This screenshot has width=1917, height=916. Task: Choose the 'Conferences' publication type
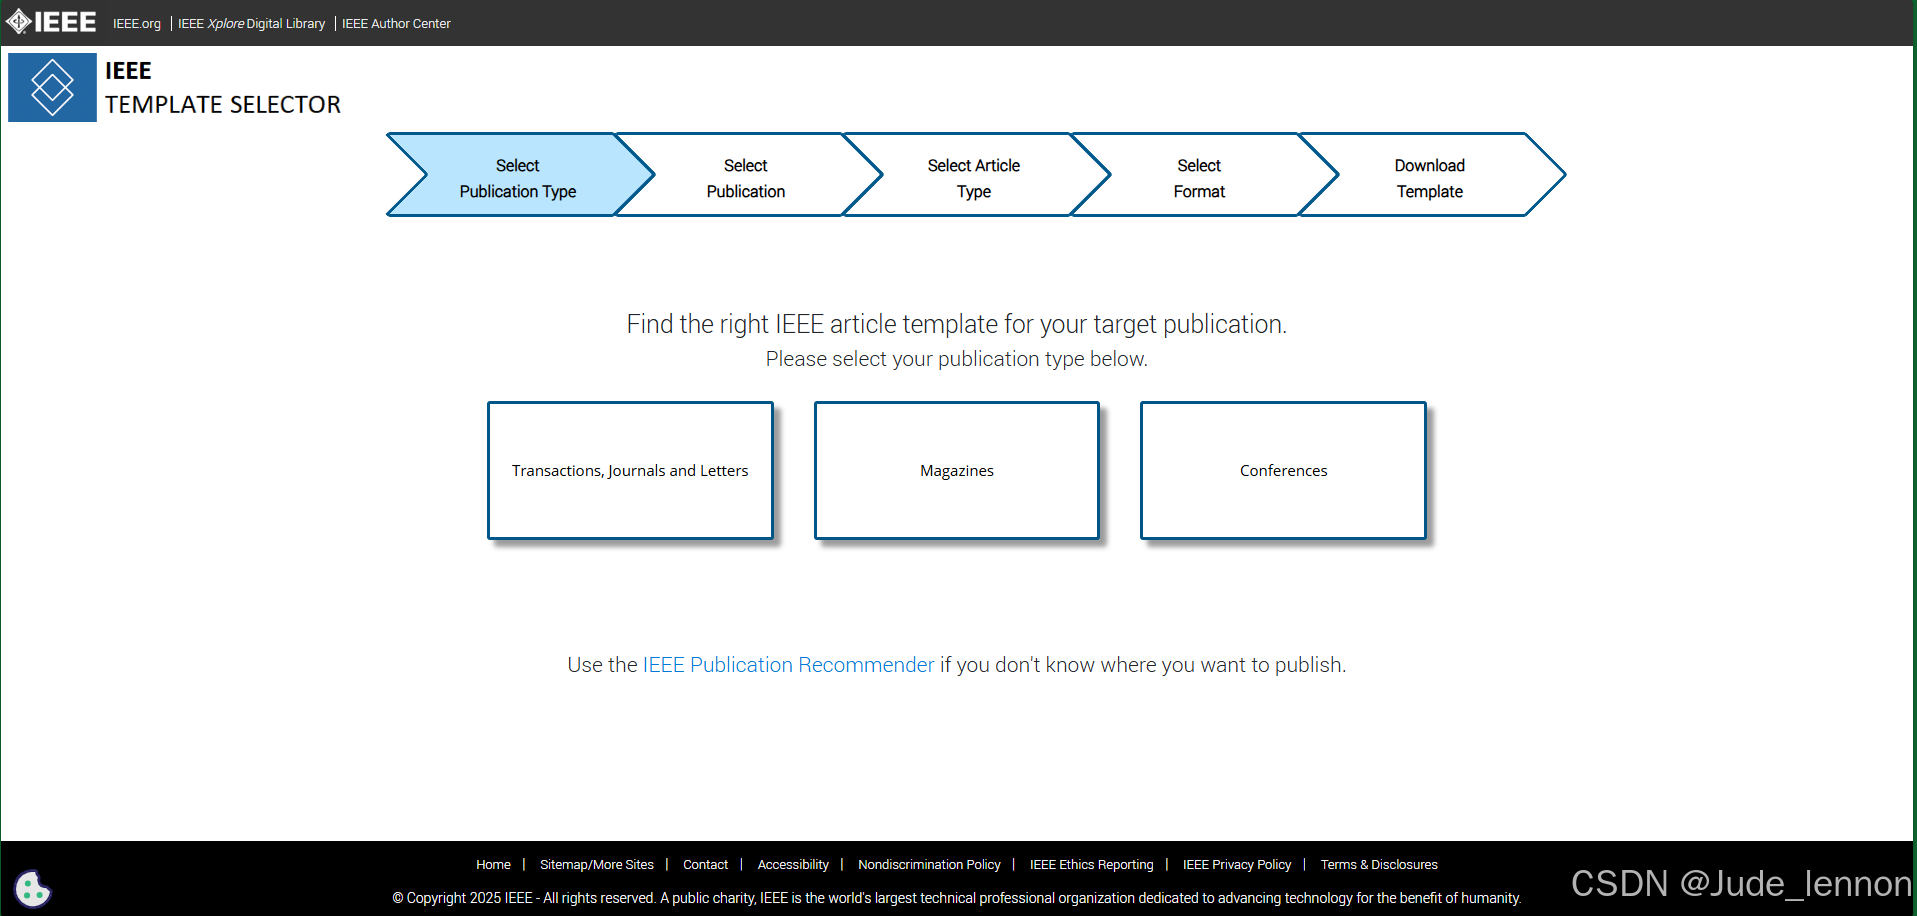pyautogui.click(x=1283, y=470)
